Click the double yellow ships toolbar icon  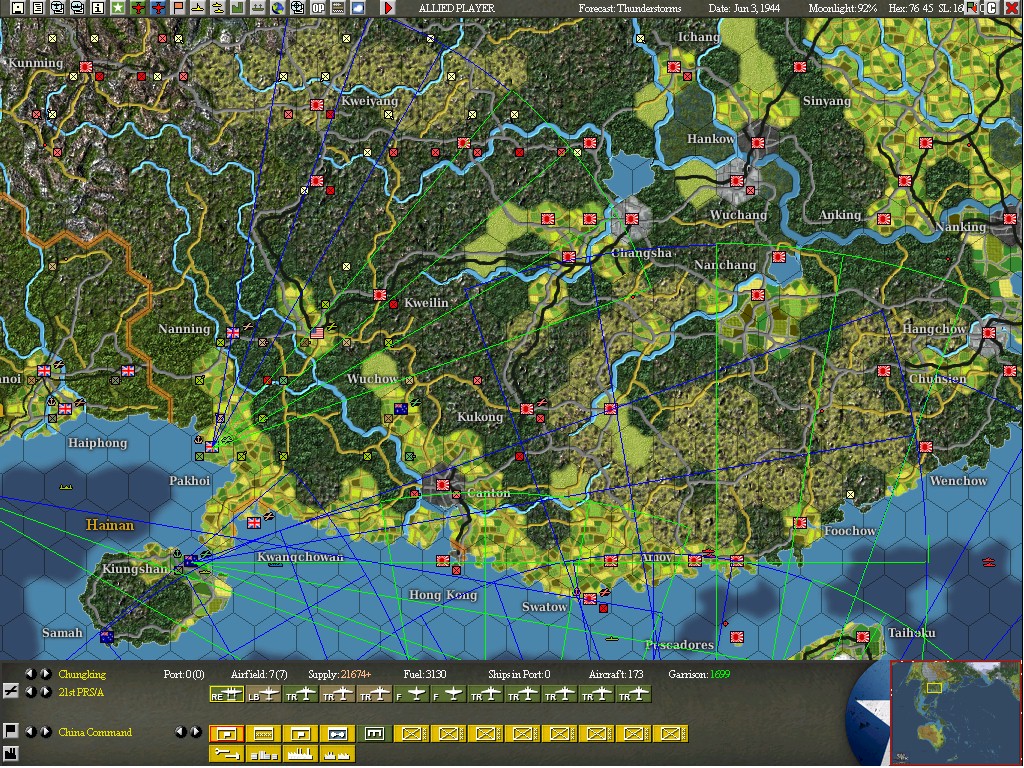point(217,8)
